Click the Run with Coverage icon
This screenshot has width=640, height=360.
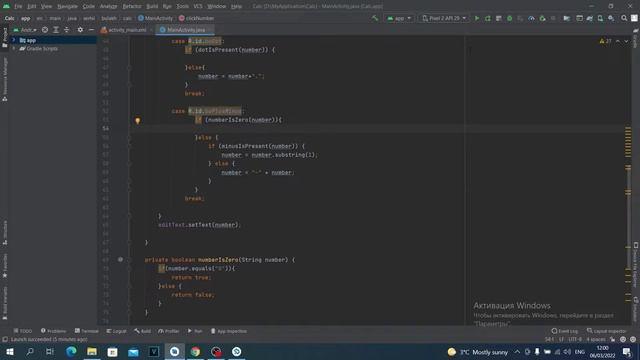(x=520, y=18)
